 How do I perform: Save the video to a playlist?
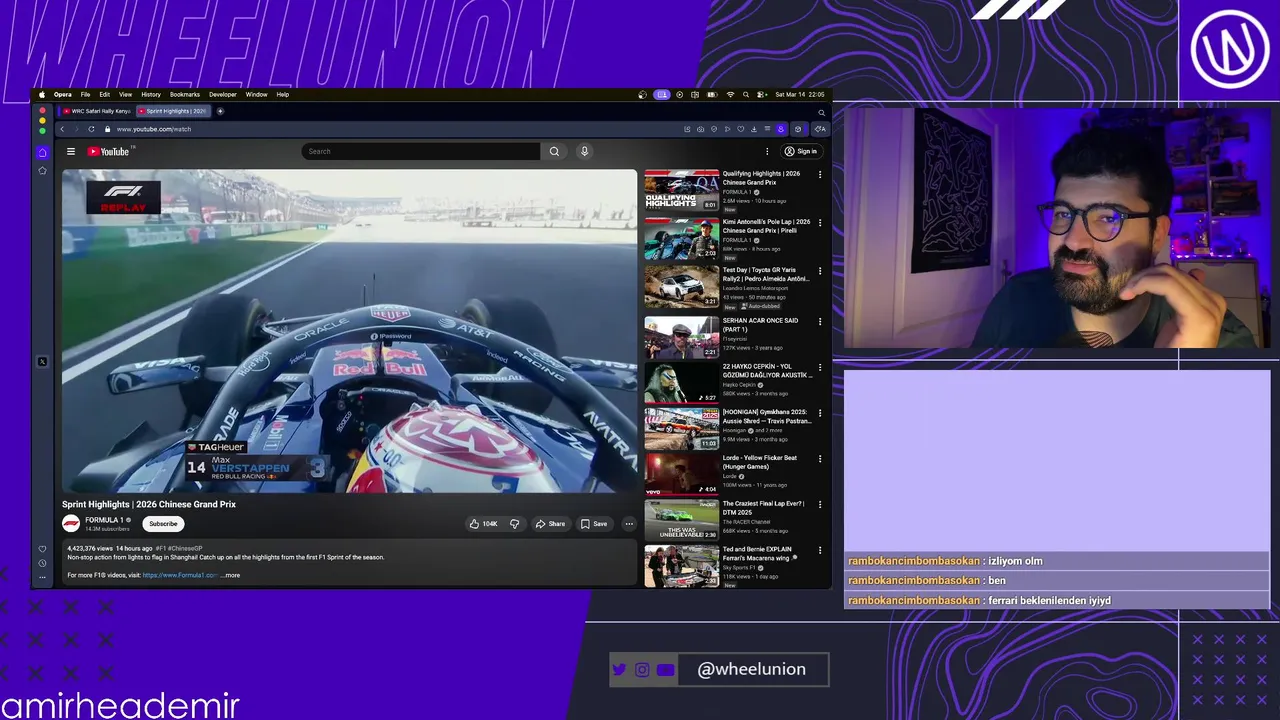click(594, 524)
